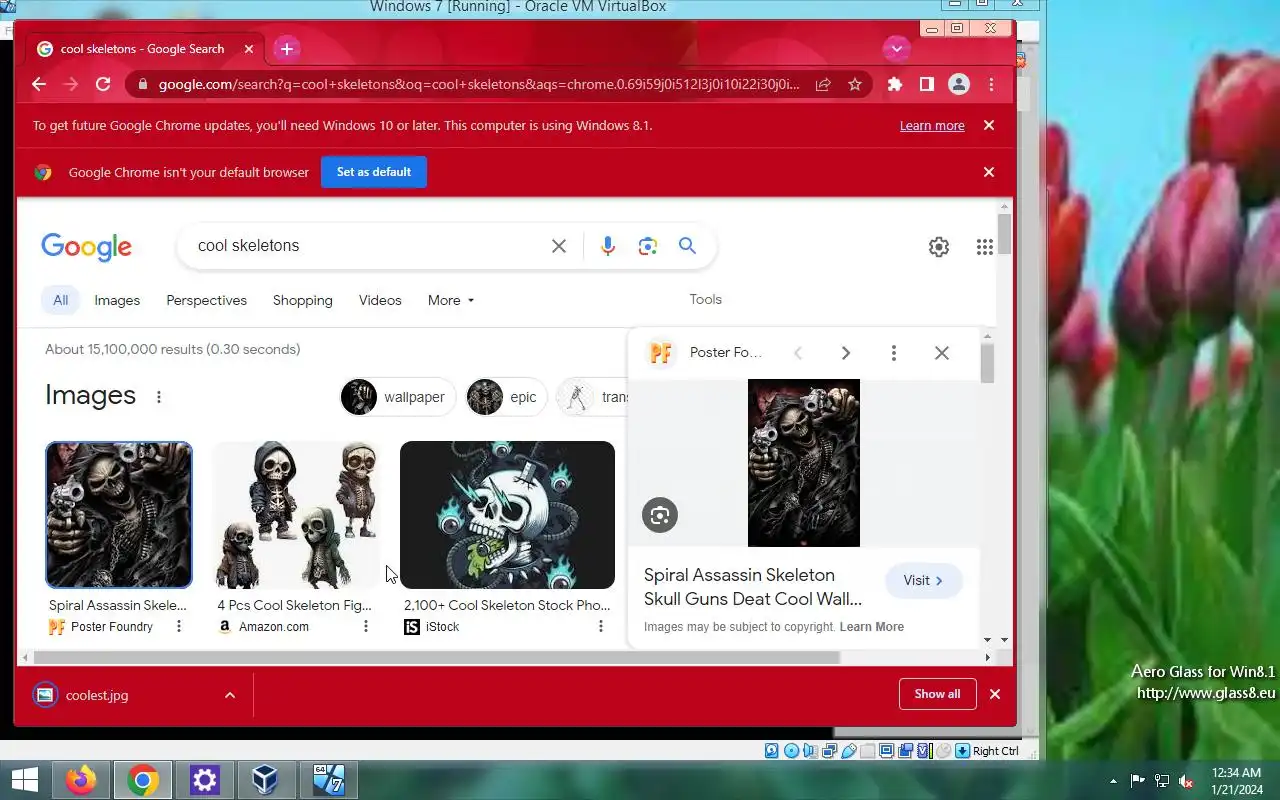
Task: Expand the More search filter dropdown
Action: click(451, 300)
